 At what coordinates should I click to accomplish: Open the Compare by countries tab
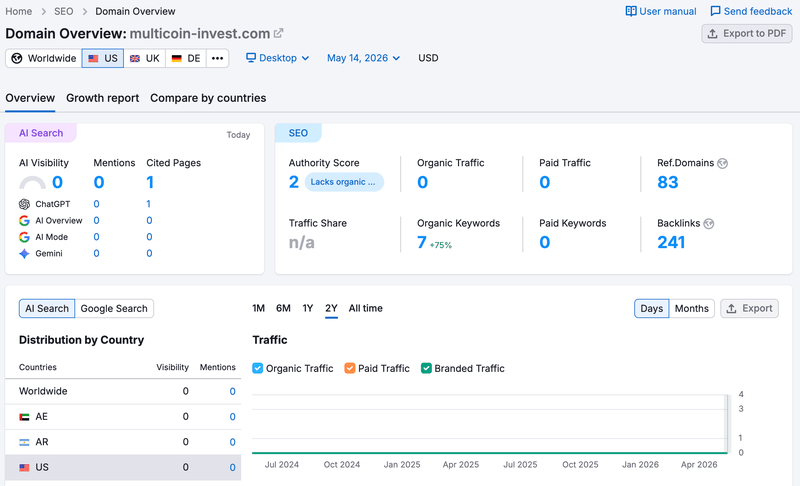click(208, 98)
